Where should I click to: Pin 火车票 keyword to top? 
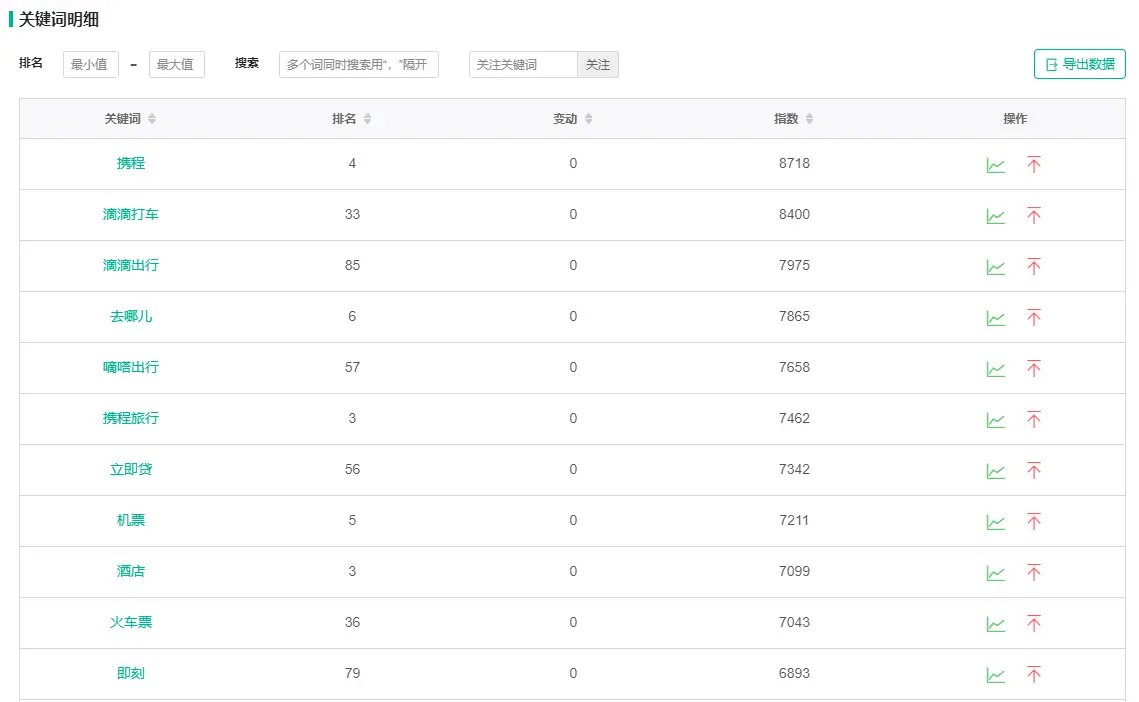click(1034, 623)
